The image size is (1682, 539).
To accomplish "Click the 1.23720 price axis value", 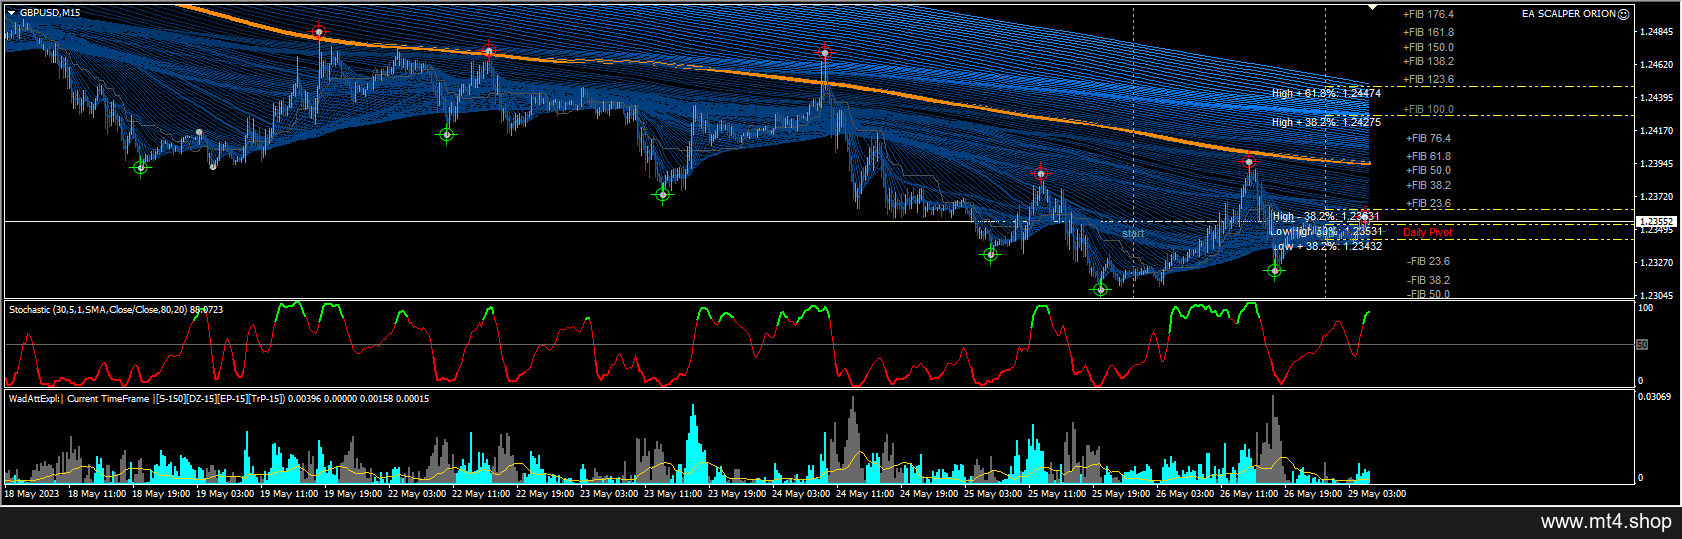I will (x=1657, y=197).
